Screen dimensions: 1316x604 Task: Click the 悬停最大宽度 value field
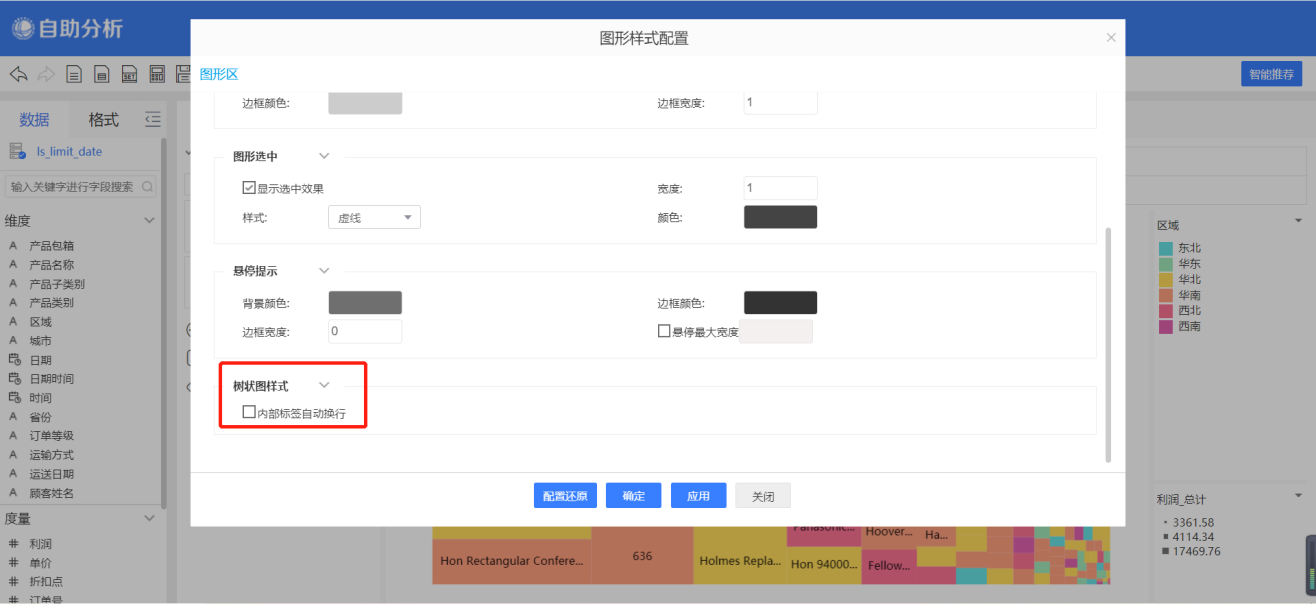click(x=776, y=331)
